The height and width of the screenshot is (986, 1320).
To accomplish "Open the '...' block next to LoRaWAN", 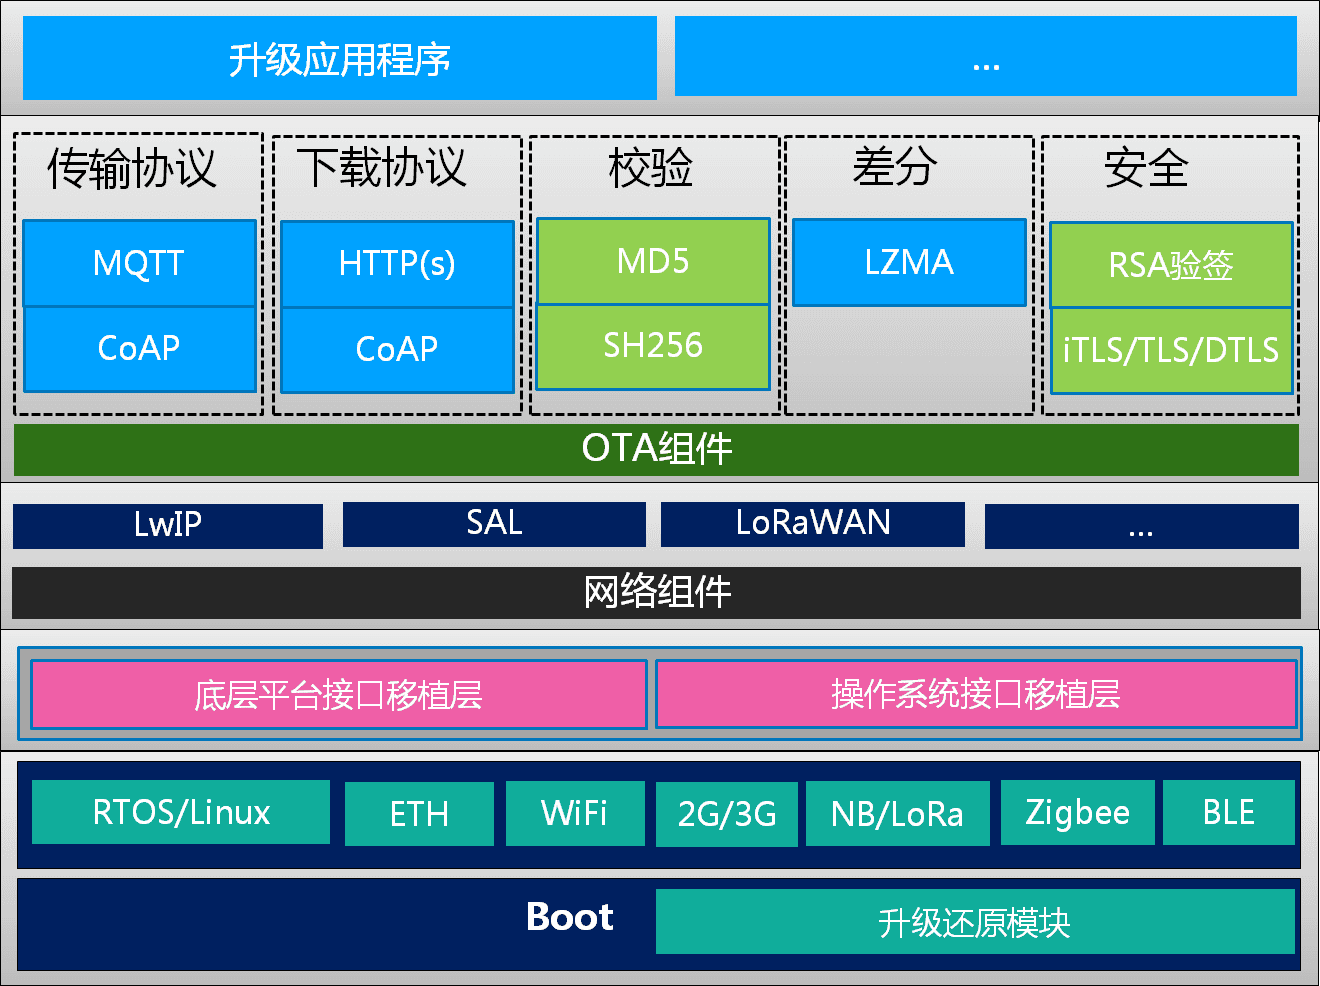I will [x=1141, y=524].
